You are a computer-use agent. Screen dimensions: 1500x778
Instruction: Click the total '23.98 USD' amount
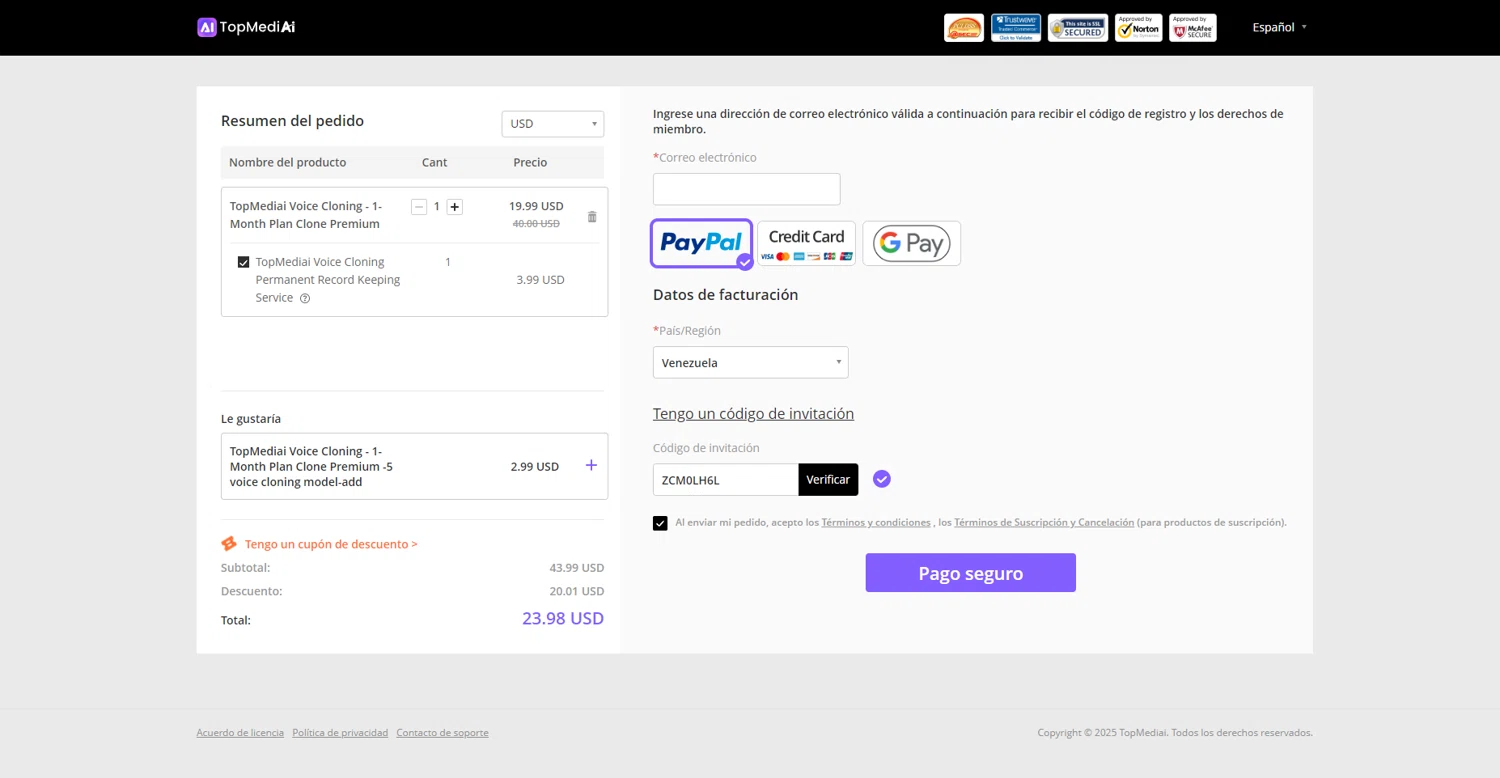tap(563, 618)
